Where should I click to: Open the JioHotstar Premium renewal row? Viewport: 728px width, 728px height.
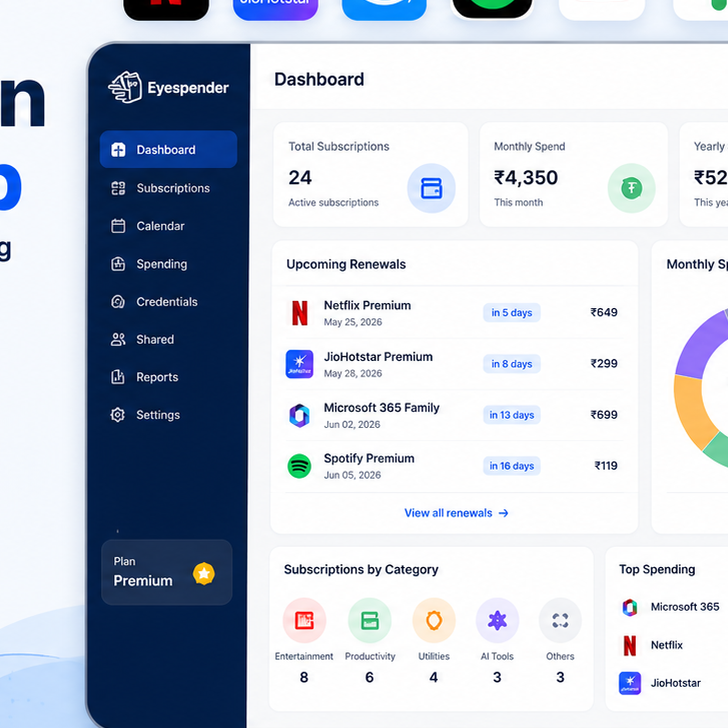tap(454, 364)
